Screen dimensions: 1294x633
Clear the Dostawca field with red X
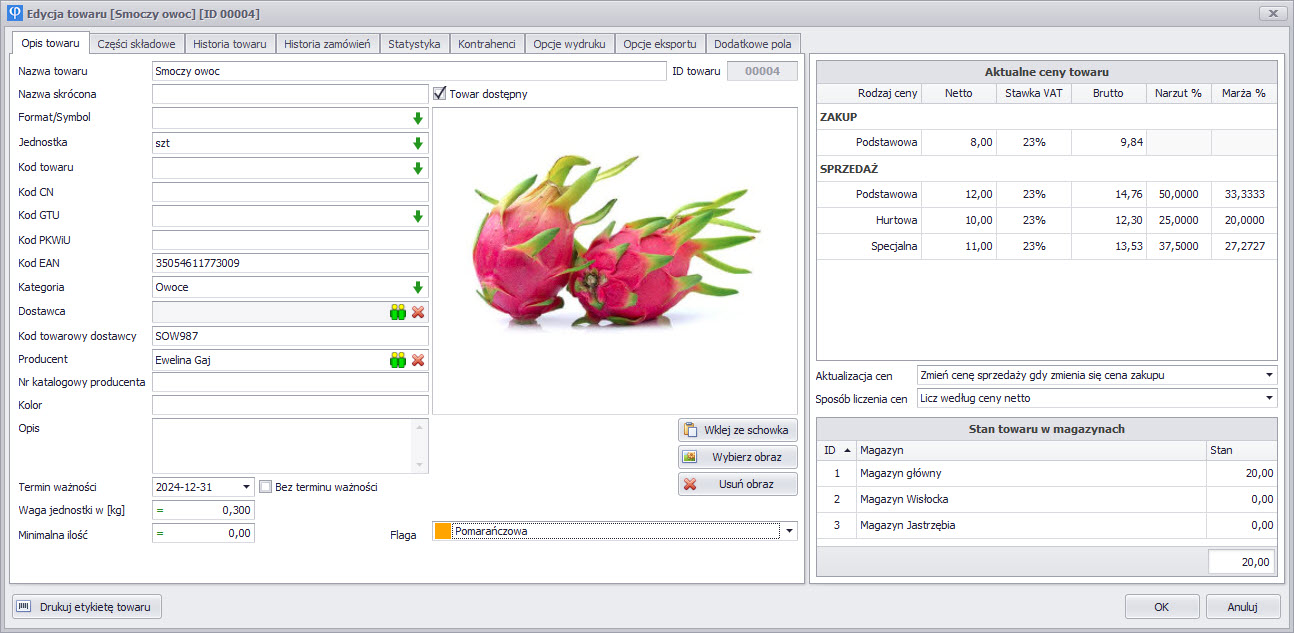click(x=418, y=312)
